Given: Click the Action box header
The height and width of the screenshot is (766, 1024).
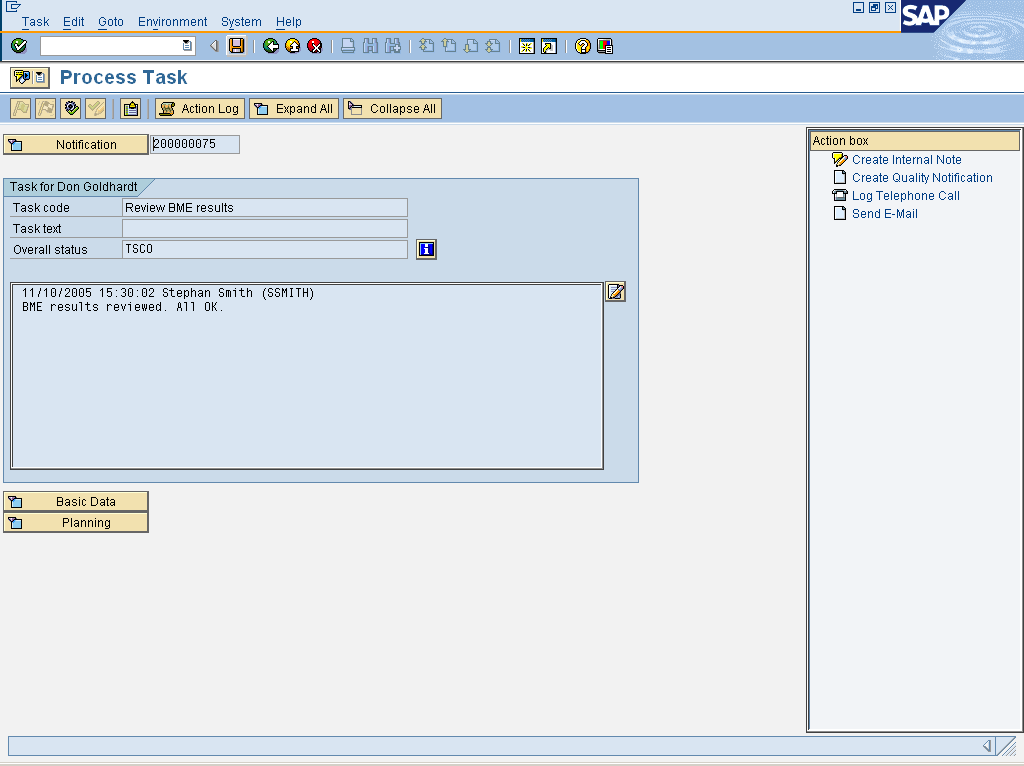Looking at the screenshot, I should click(x=914, y=140).
